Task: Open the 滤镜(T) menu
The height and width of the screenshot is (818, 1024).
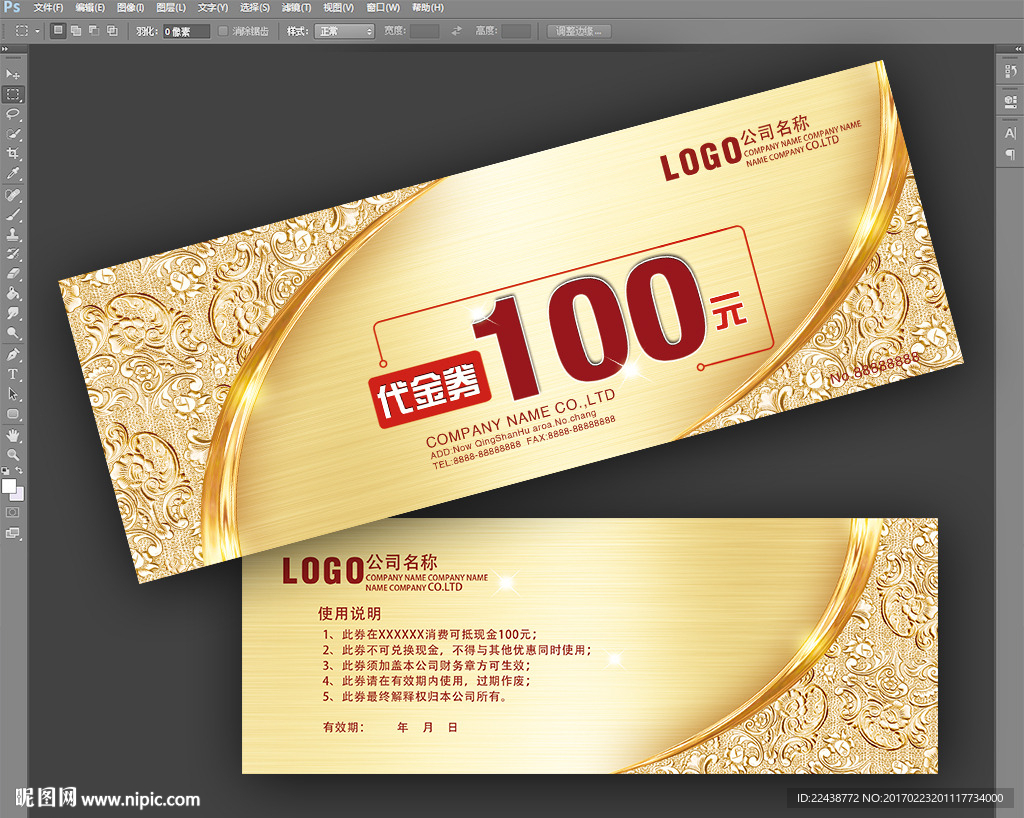Action: [296, 8]
